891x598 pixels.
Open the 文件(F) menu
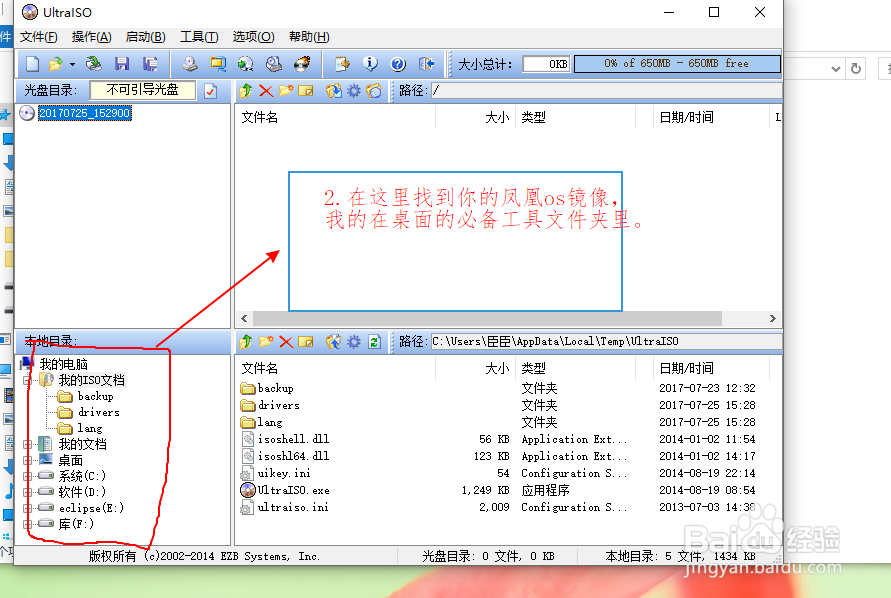pos(39,37)
